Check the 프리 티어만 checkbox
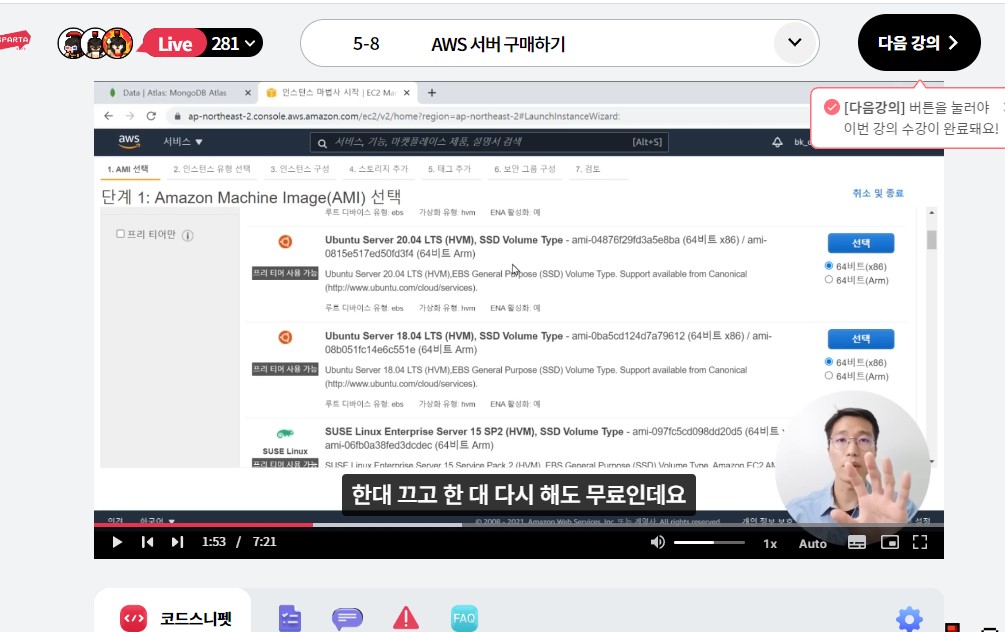This screenshot has width=1005, height=632. 120,233
